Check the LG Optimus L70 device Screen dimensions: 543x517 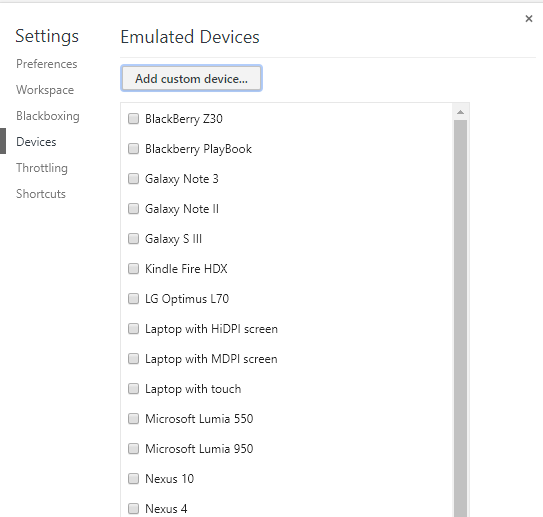click(133, 299)
